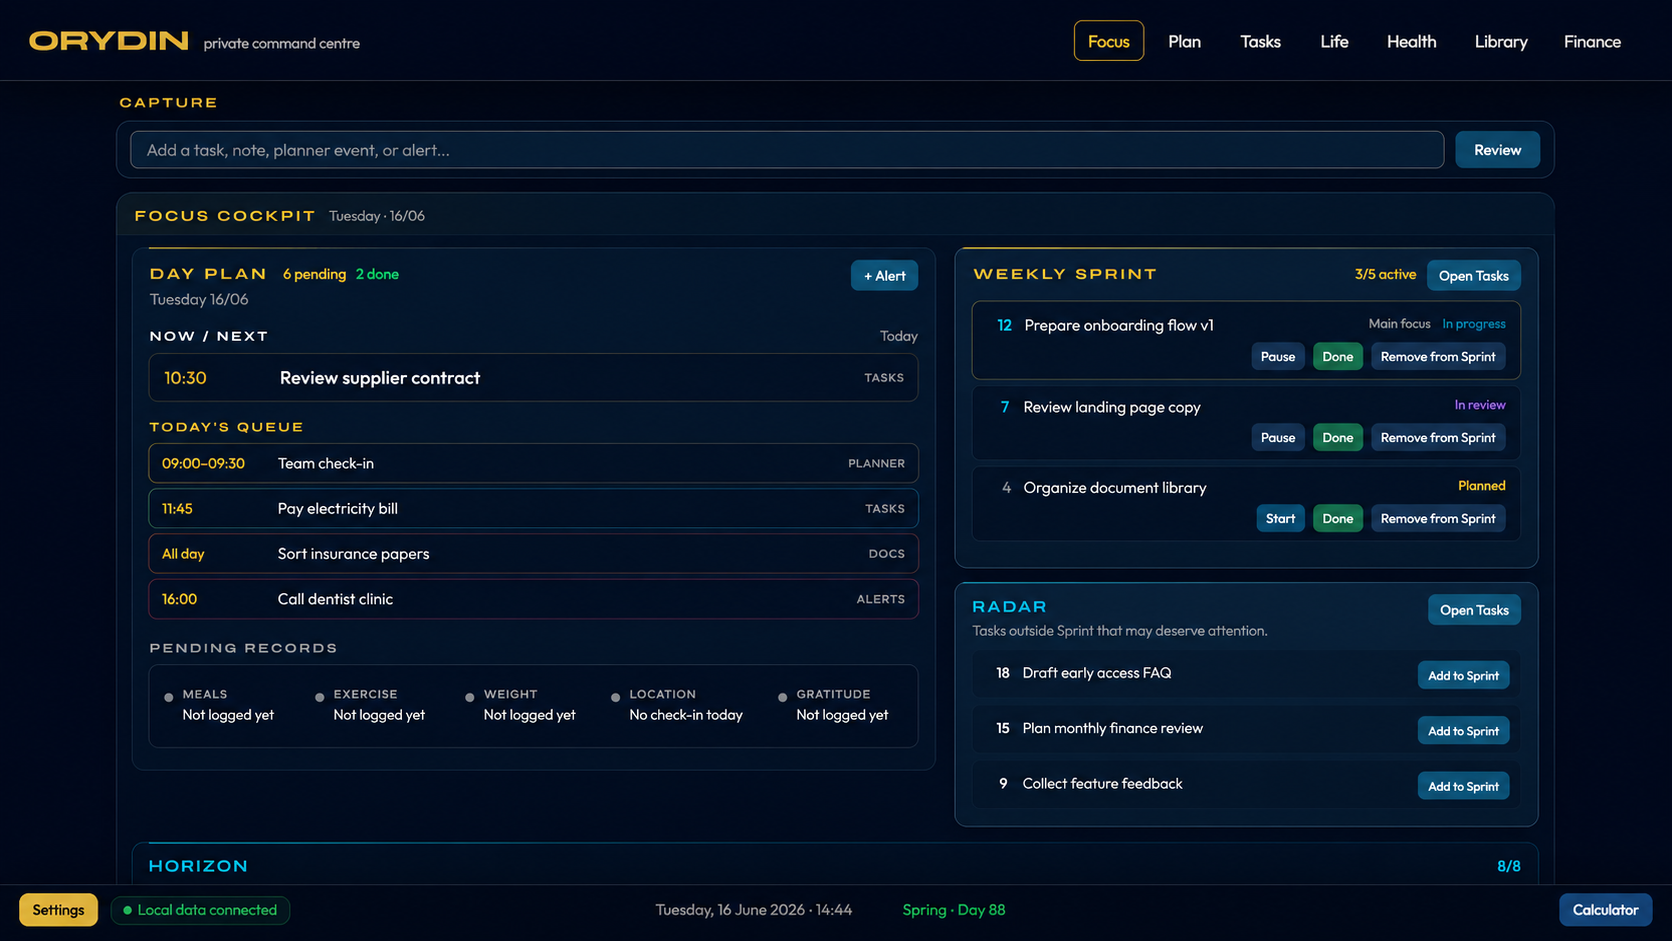This screenshot has width=1672, height=941.
Task: Open the Calculator
Action: (x=1605, y=910)
